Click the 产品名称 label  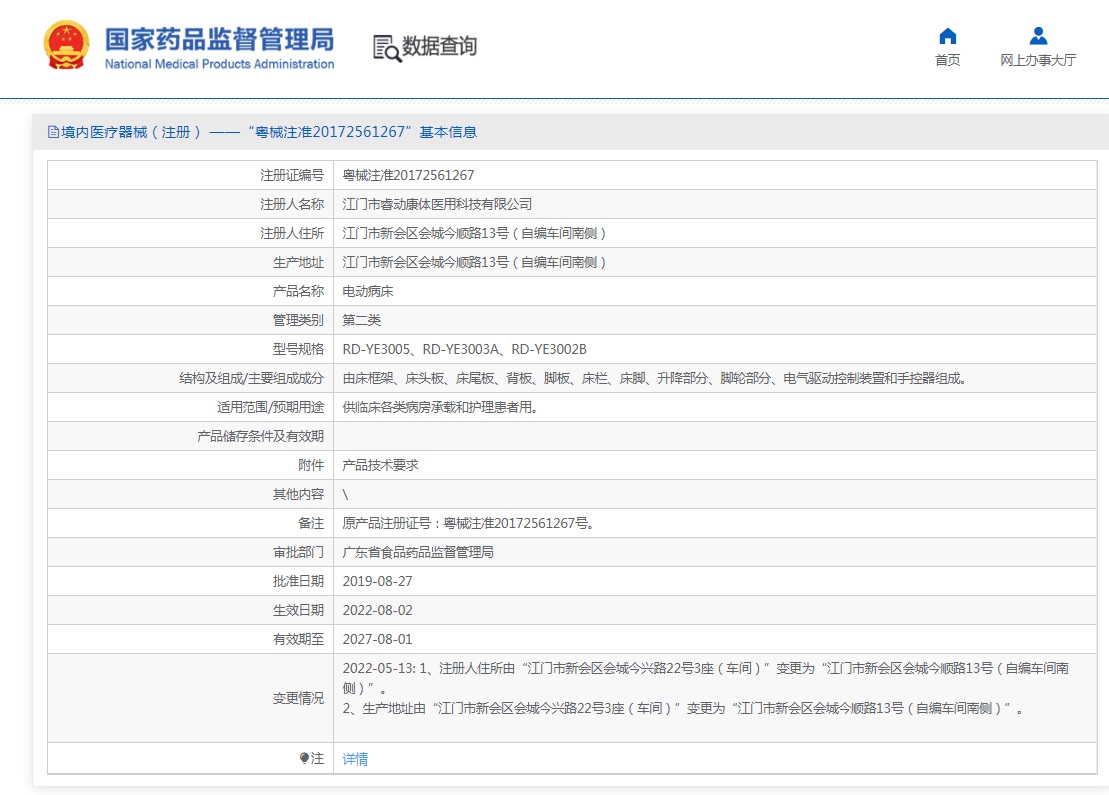tap(298, 291)
